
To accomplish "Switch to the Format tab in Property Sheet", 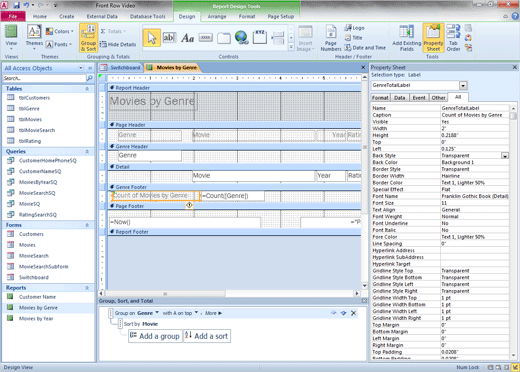I will [x=380, y=98].
